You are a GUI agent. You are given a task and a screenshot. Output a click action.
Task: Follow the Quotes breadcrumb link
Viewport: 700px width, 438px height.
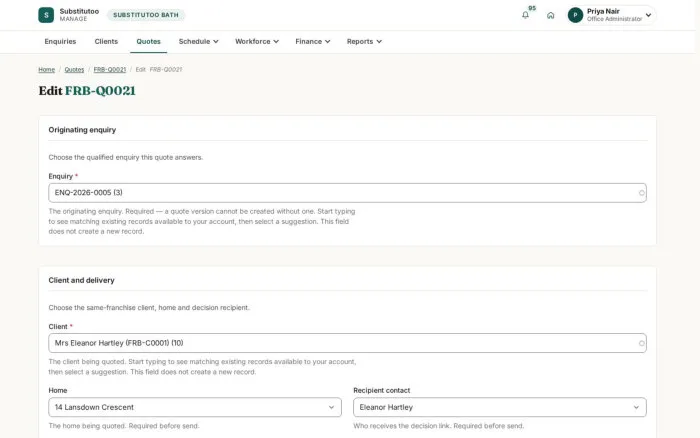(x=74, y=70)
